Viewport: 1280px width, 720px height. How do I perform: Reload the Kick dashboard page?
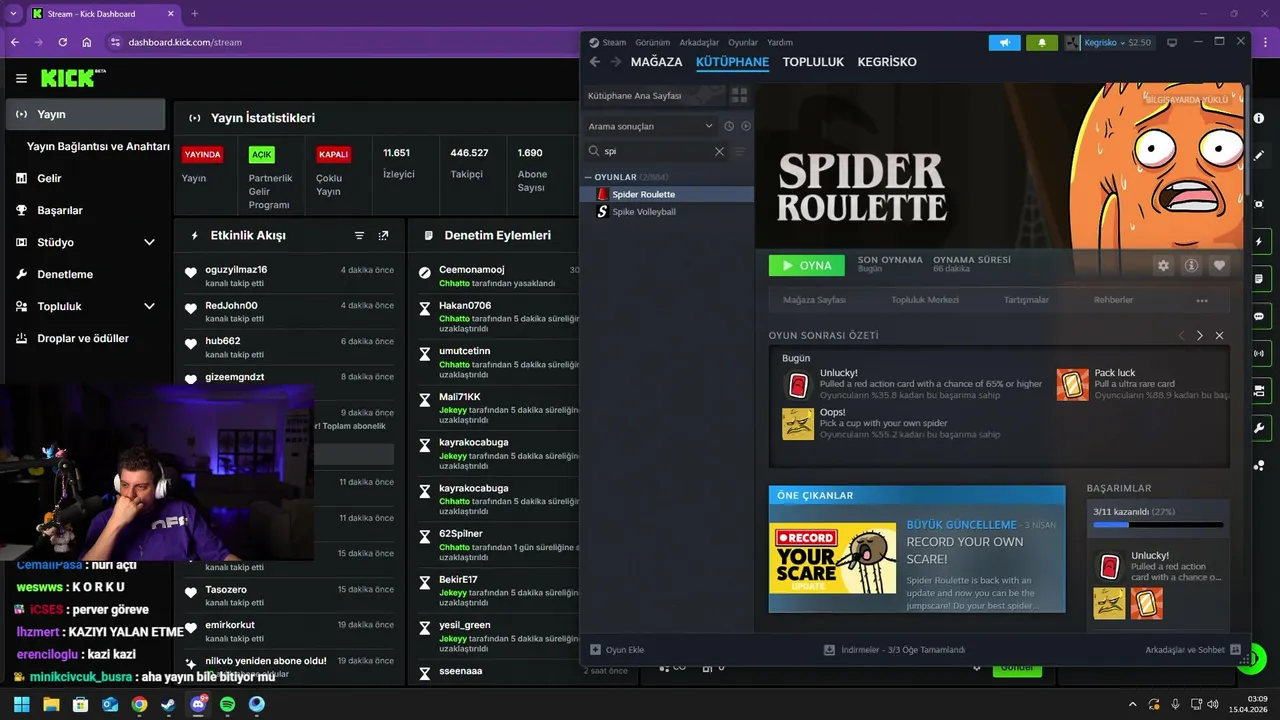(x=63, y=42)
